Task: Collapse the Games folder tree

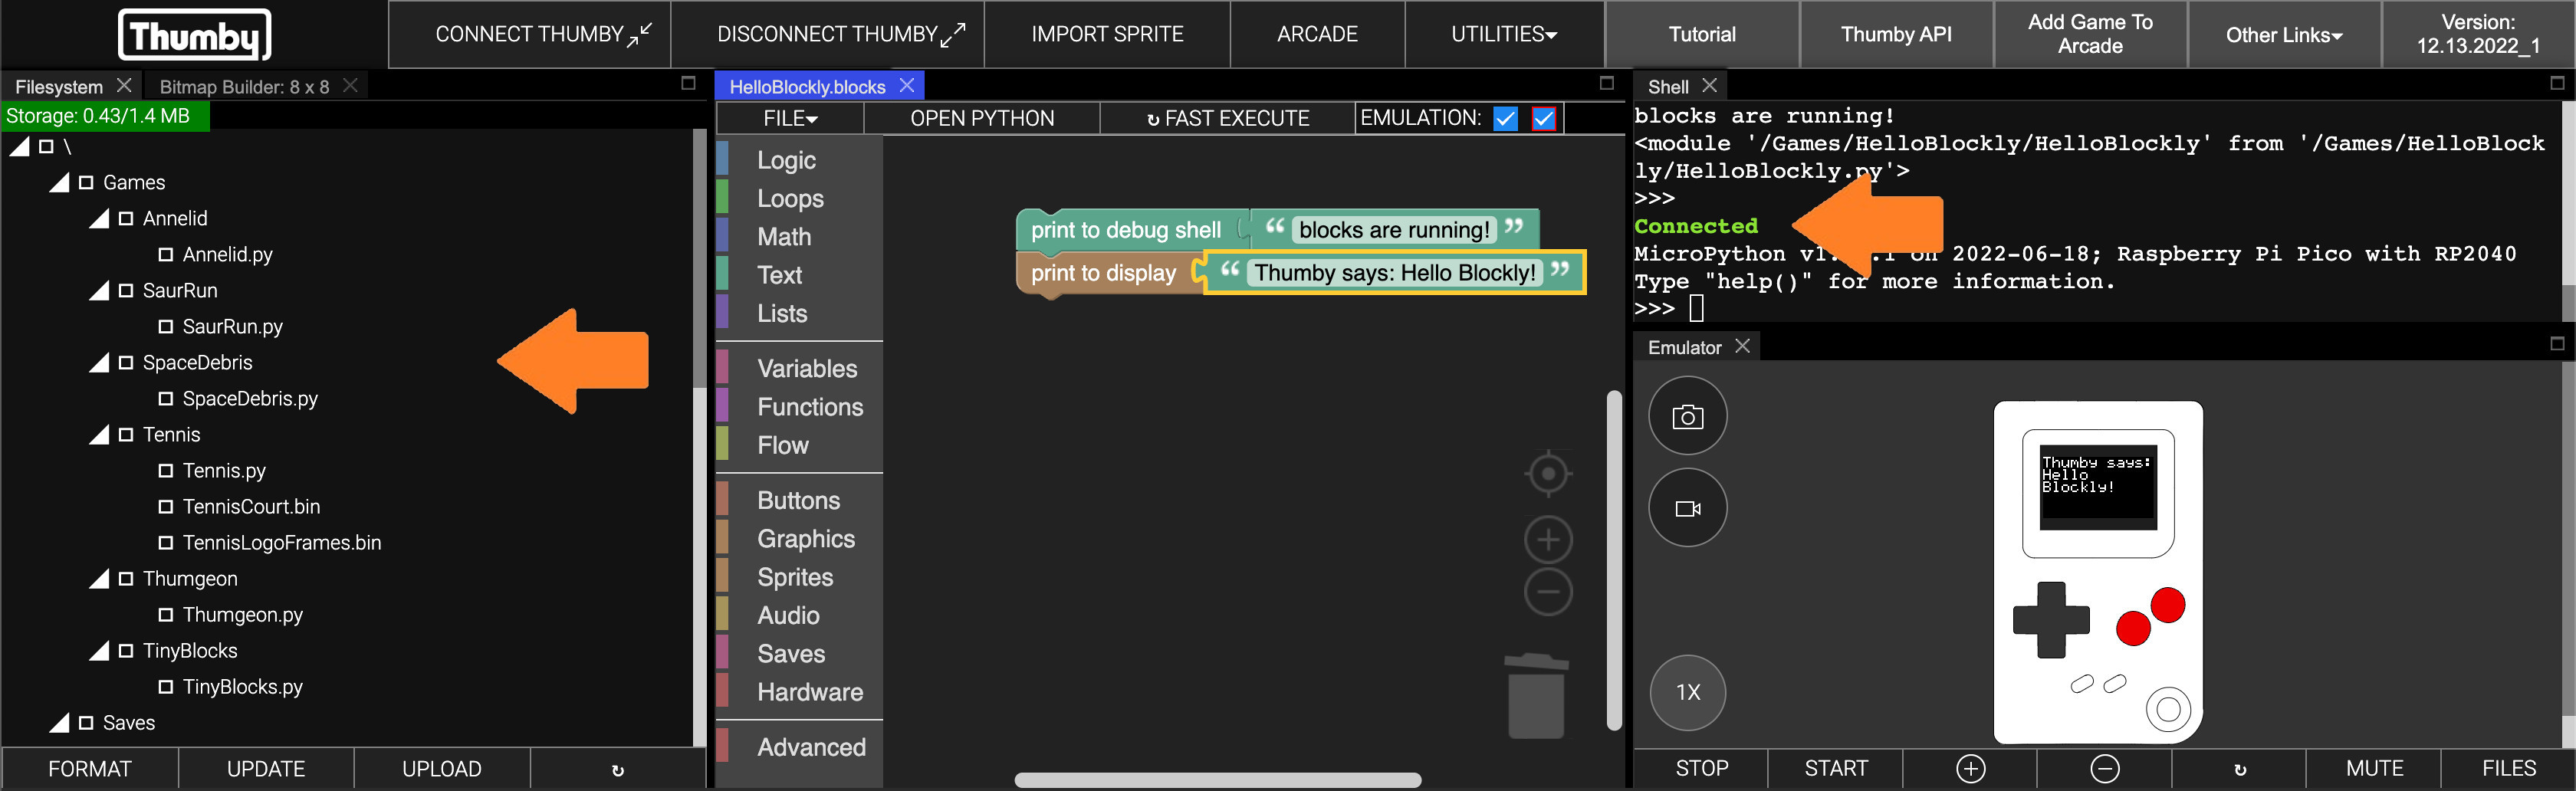Action: (x=59, y=183)
